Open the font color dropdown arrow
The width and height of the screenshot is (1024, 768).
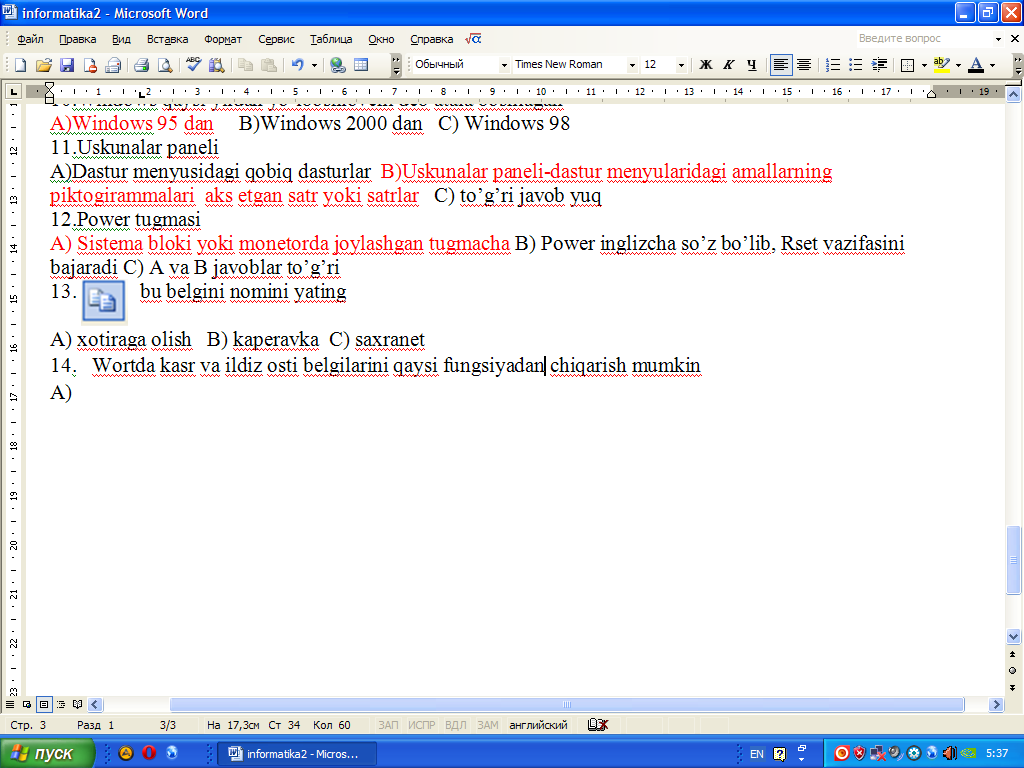coord(993,65)
